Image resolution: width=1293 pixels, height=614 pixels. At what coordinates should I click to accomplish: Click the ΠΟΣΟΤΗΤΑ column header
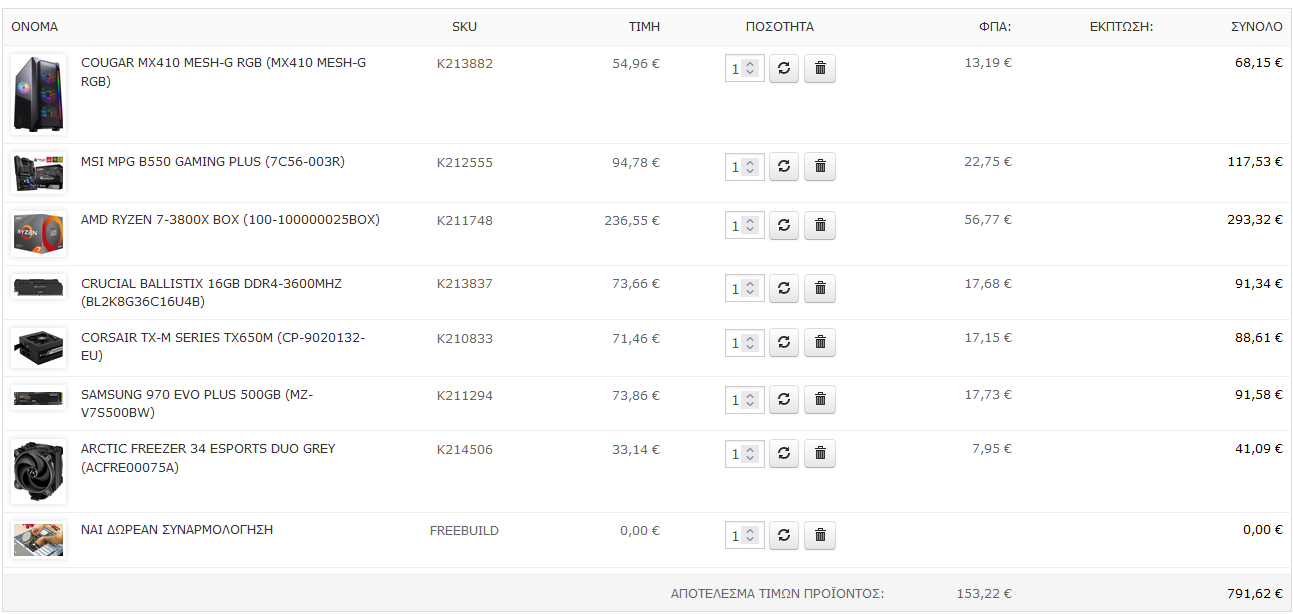780,27
